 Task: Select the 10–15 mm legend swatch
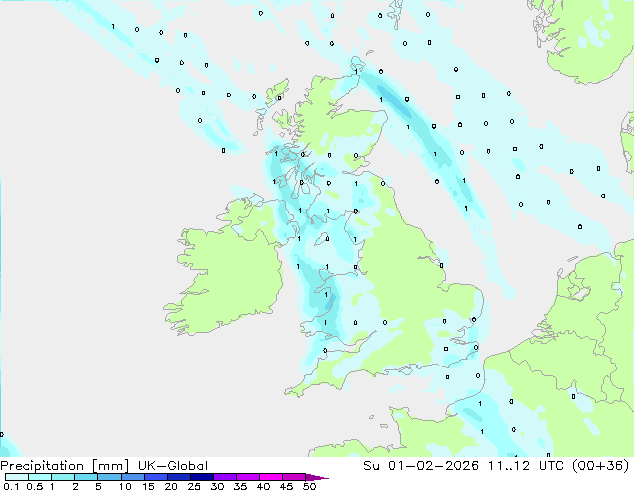132,477
